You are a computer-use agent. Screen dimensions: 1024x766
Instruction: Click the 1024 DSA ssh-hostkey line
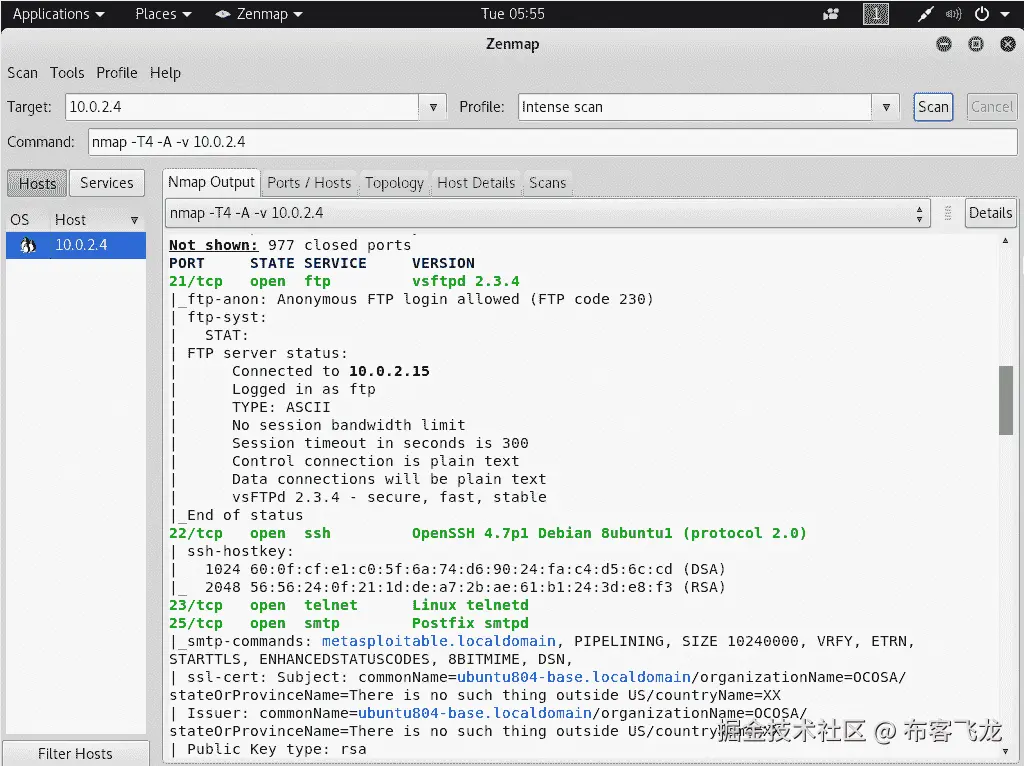point(448,569)
